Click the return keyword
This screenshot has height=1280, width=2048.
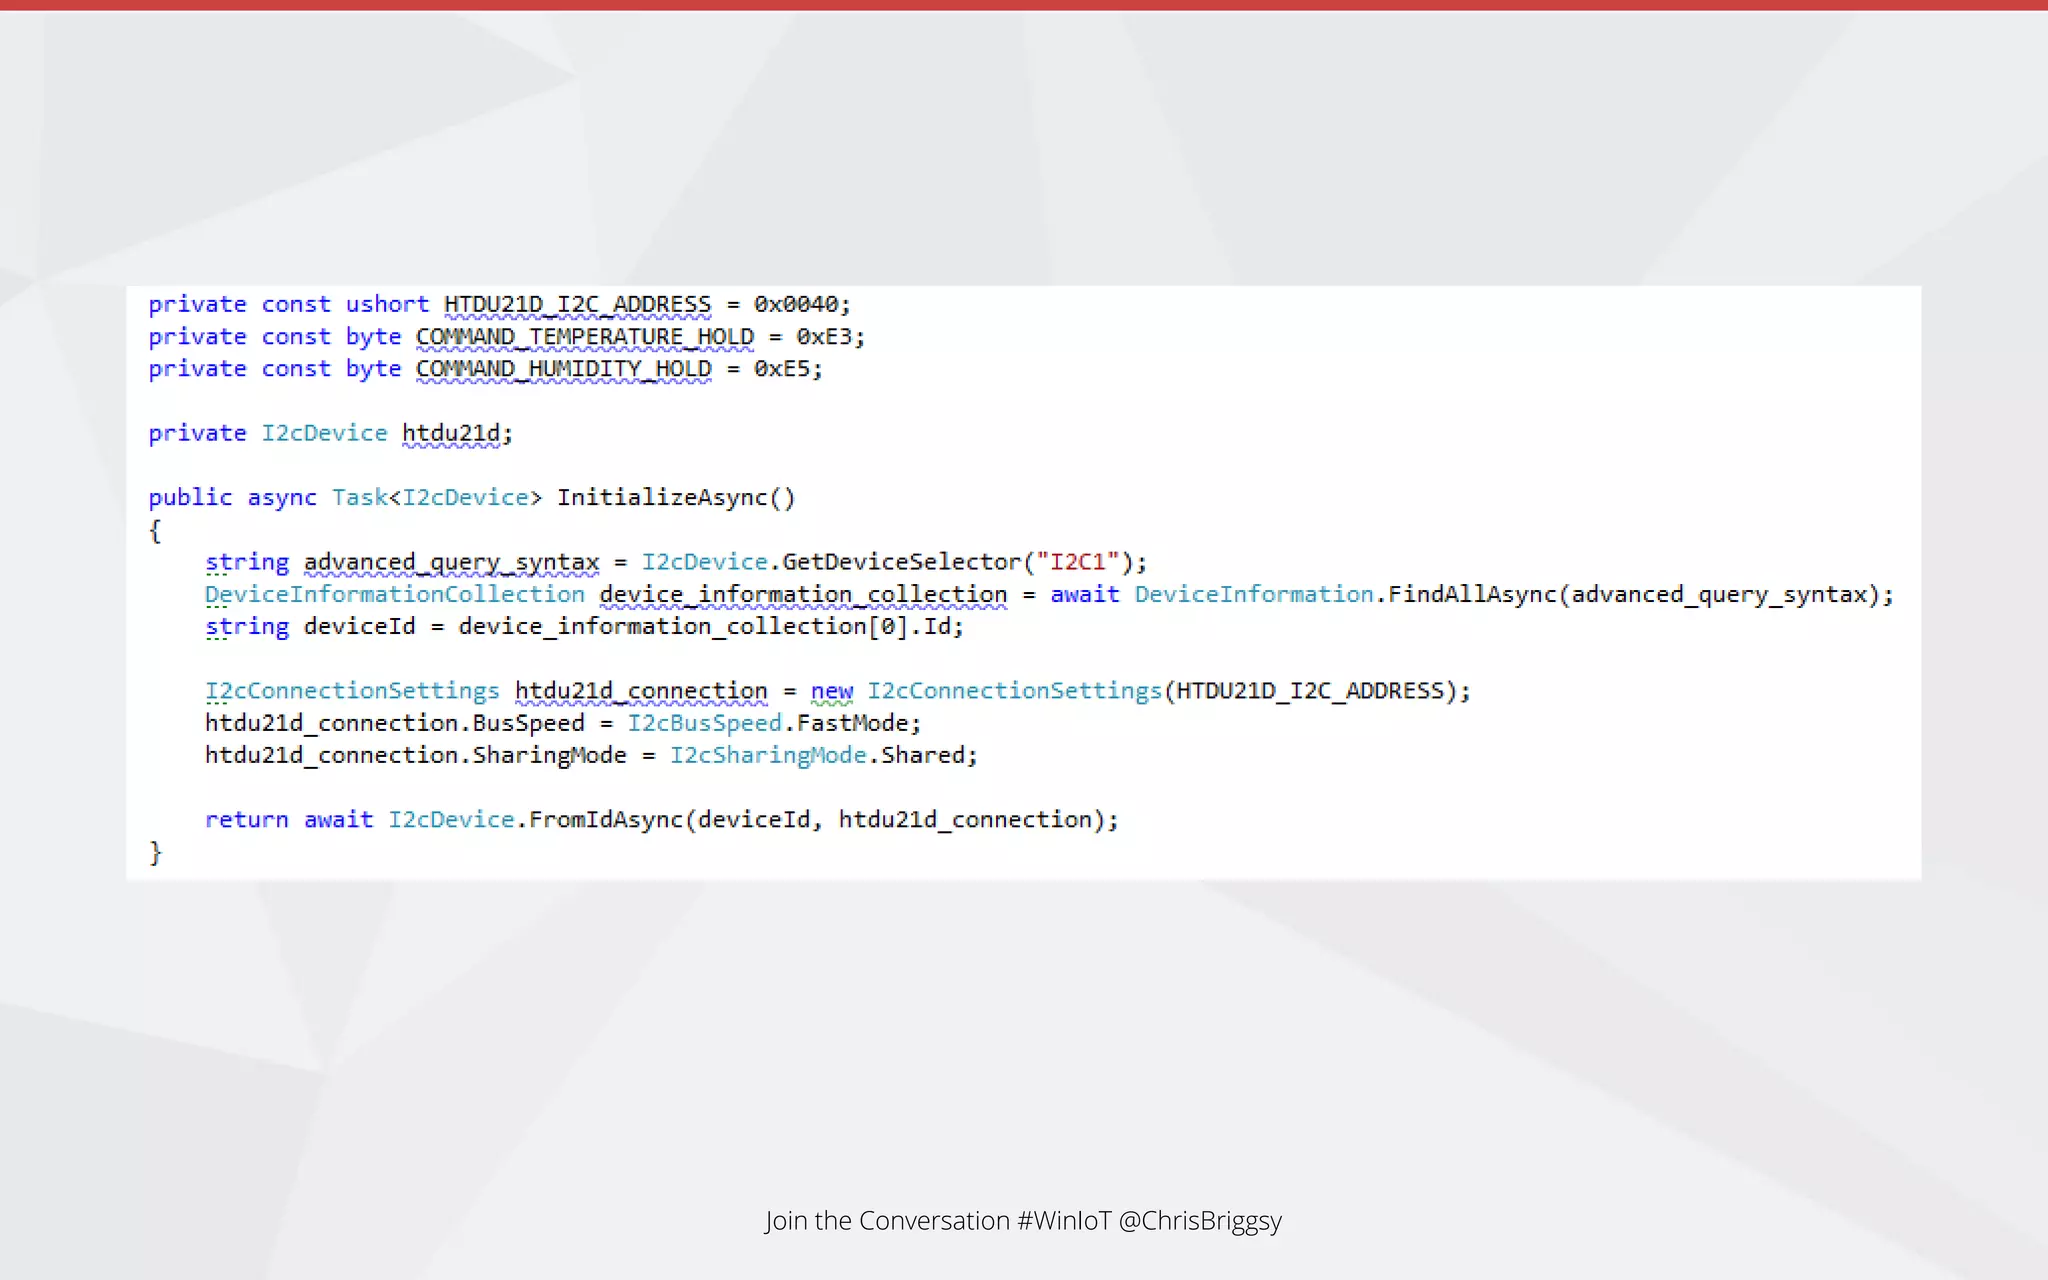(x=246, y=820)
